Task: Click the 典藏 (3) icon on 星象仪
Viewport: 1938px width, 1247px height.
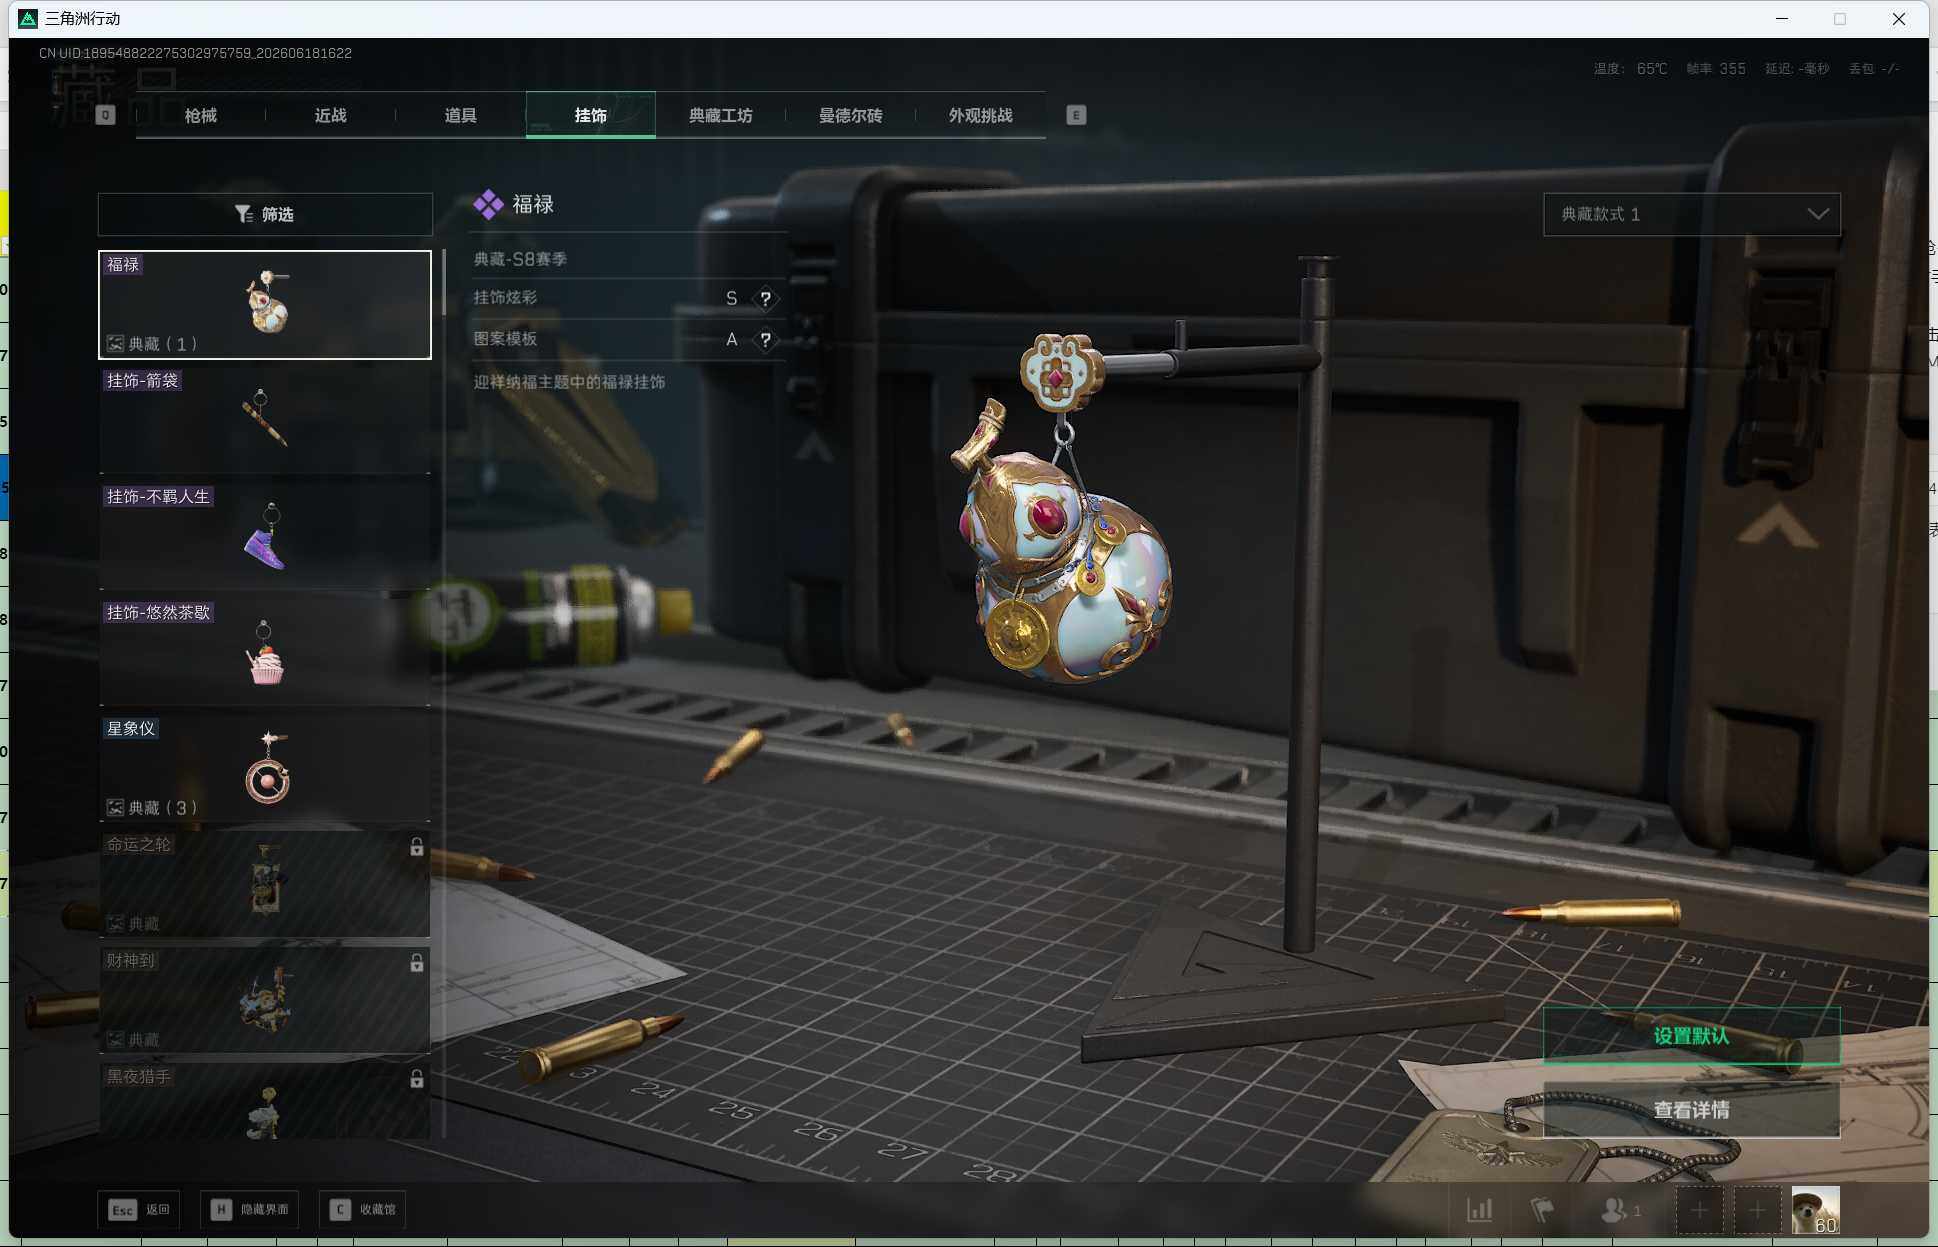Action: coord(116,808)
